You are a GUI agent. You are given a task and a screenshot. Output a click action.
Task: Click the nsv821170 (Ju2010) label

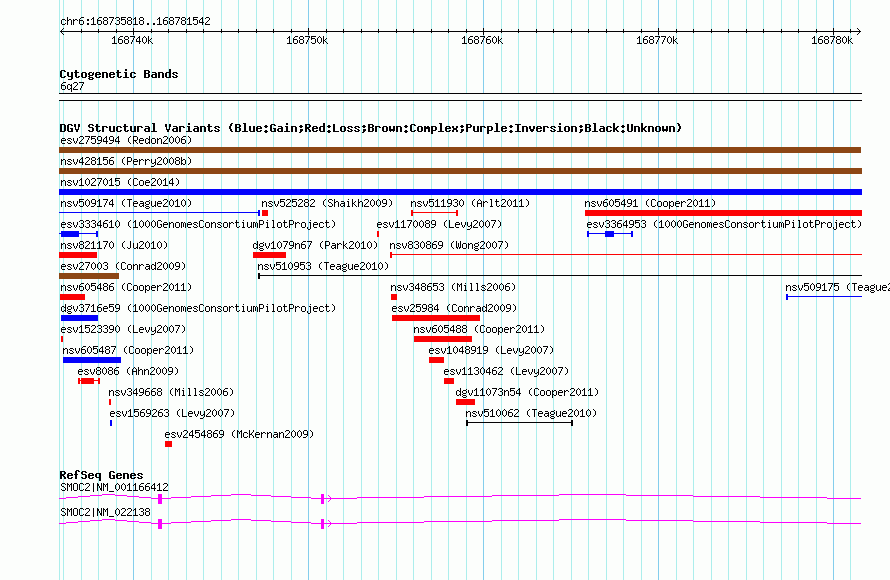point(114,245)
